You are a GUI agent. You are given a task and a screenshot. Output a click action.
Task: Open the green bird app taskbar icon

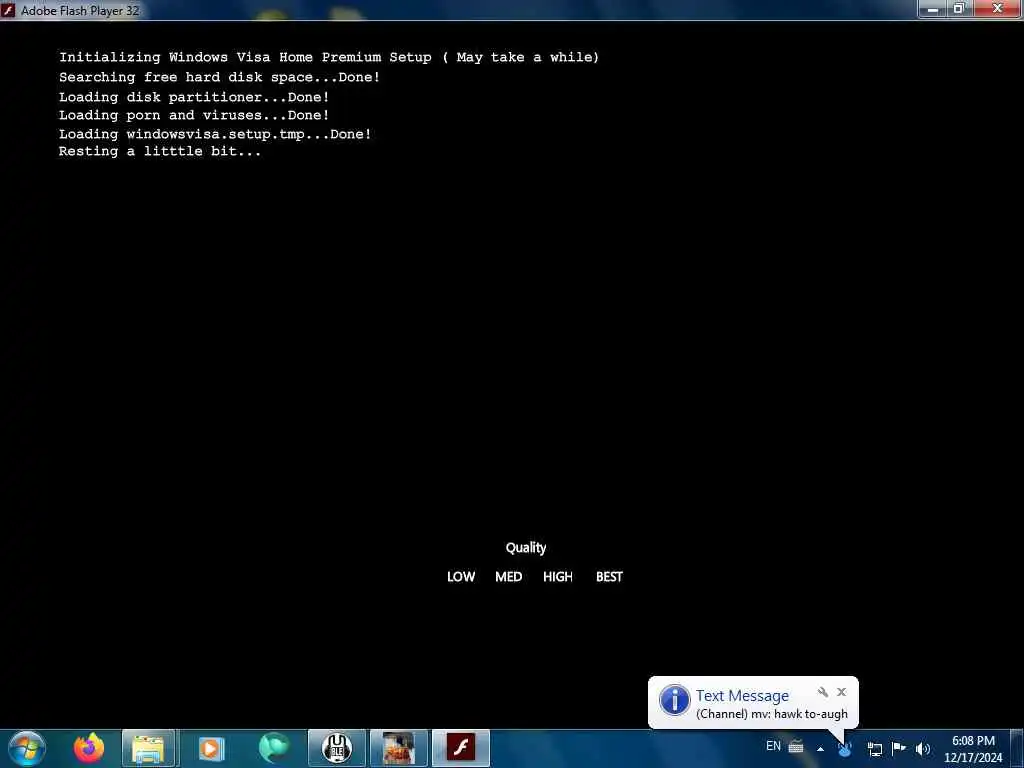[274, 748]
